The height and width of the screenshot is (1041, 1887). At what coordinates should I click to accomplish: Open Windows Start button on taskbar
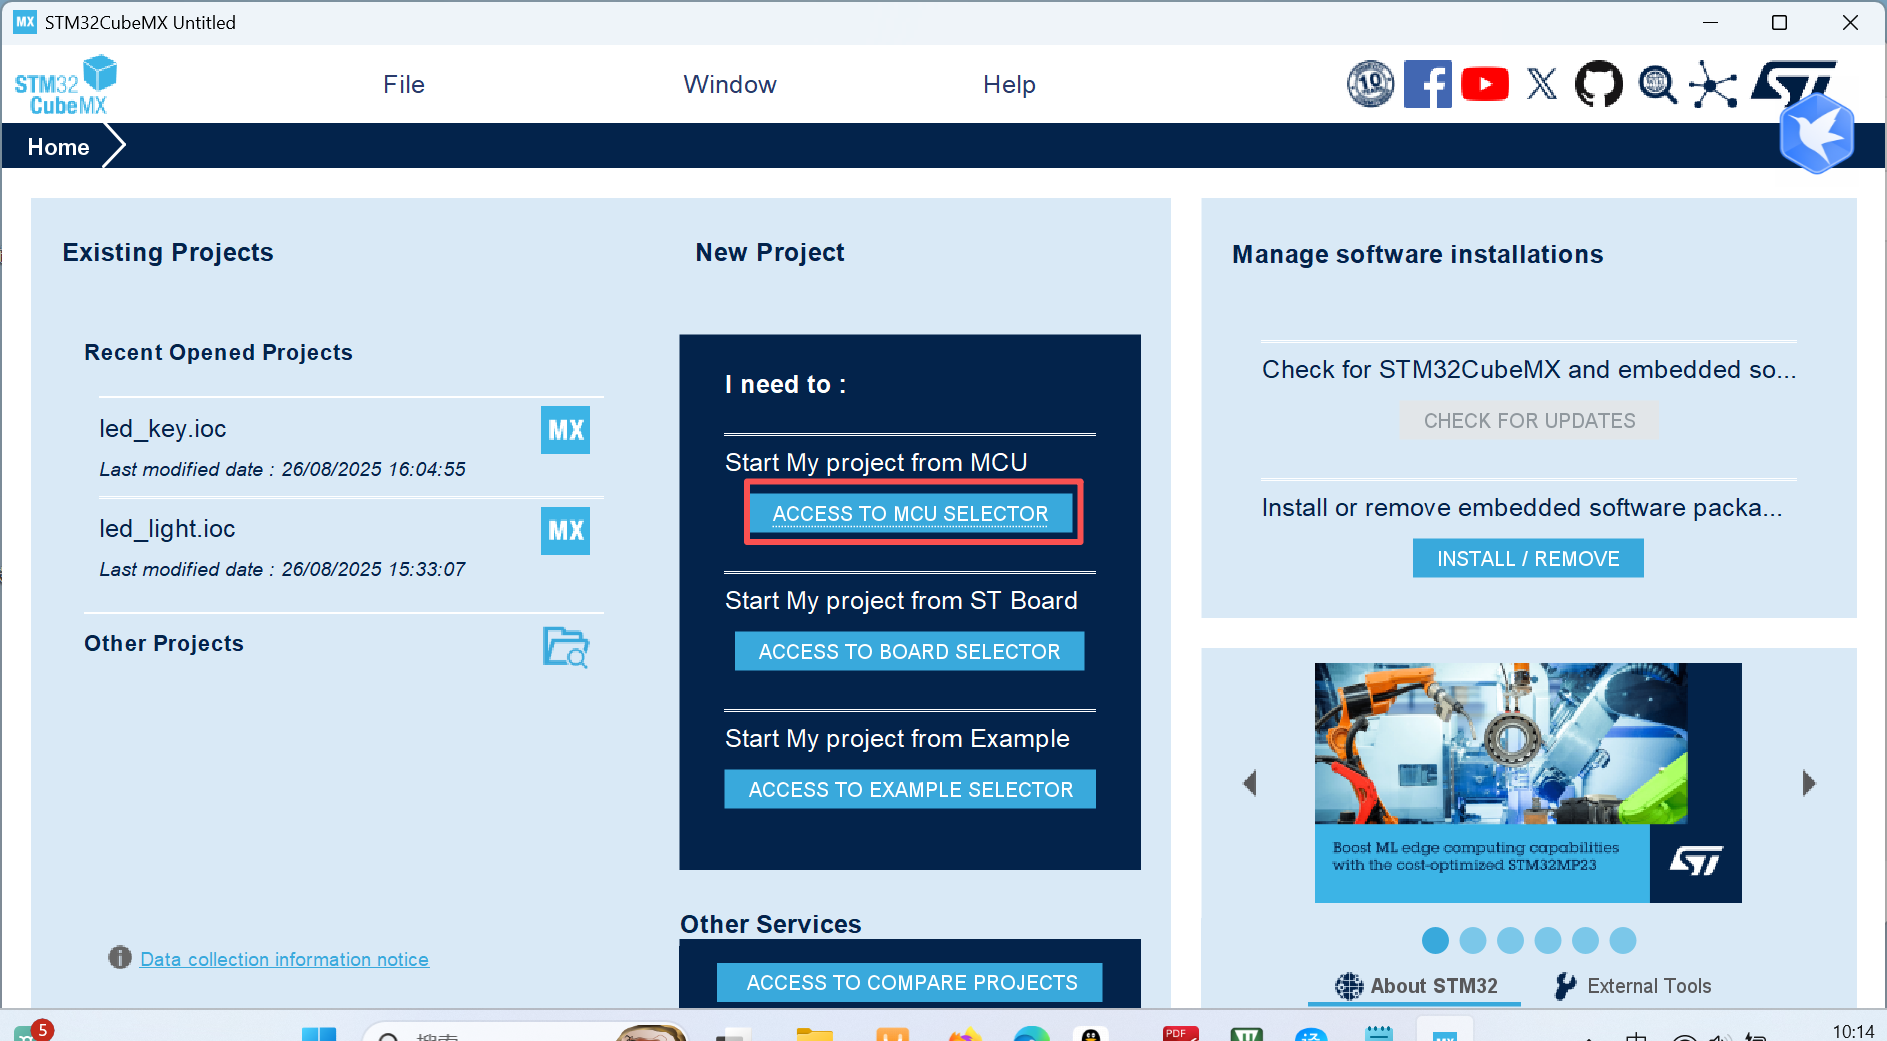pyautogui.click(x=319, y=1034)
